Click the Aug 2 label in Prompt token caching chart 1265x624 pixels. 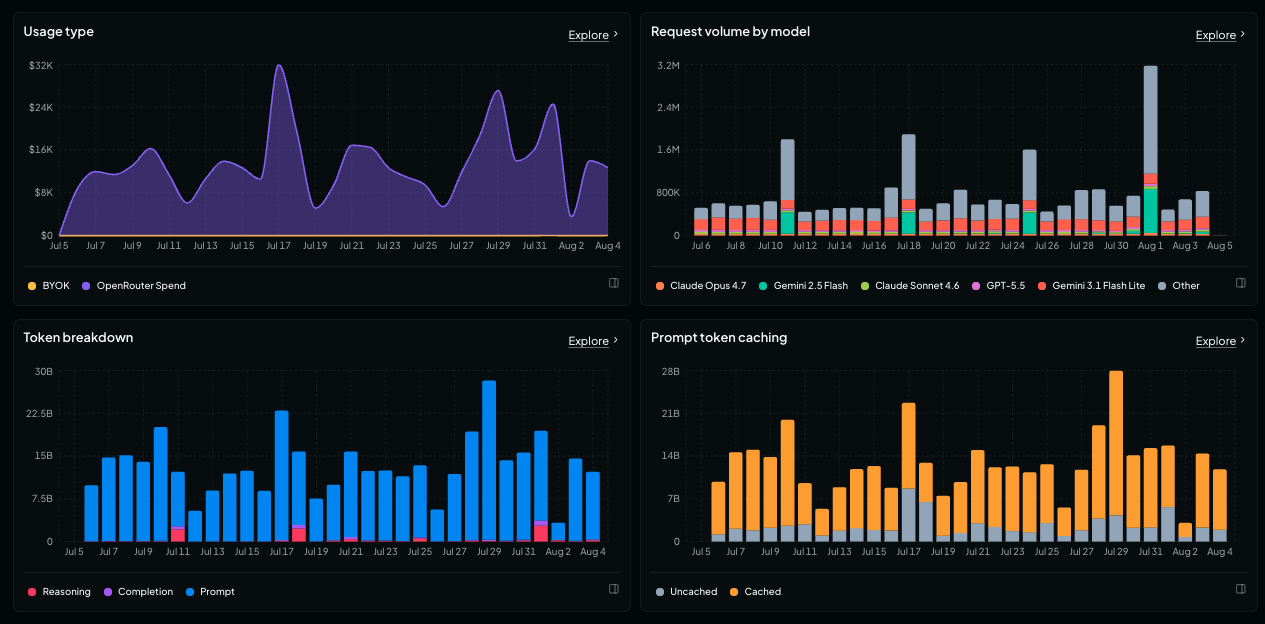pos(1186,551)
